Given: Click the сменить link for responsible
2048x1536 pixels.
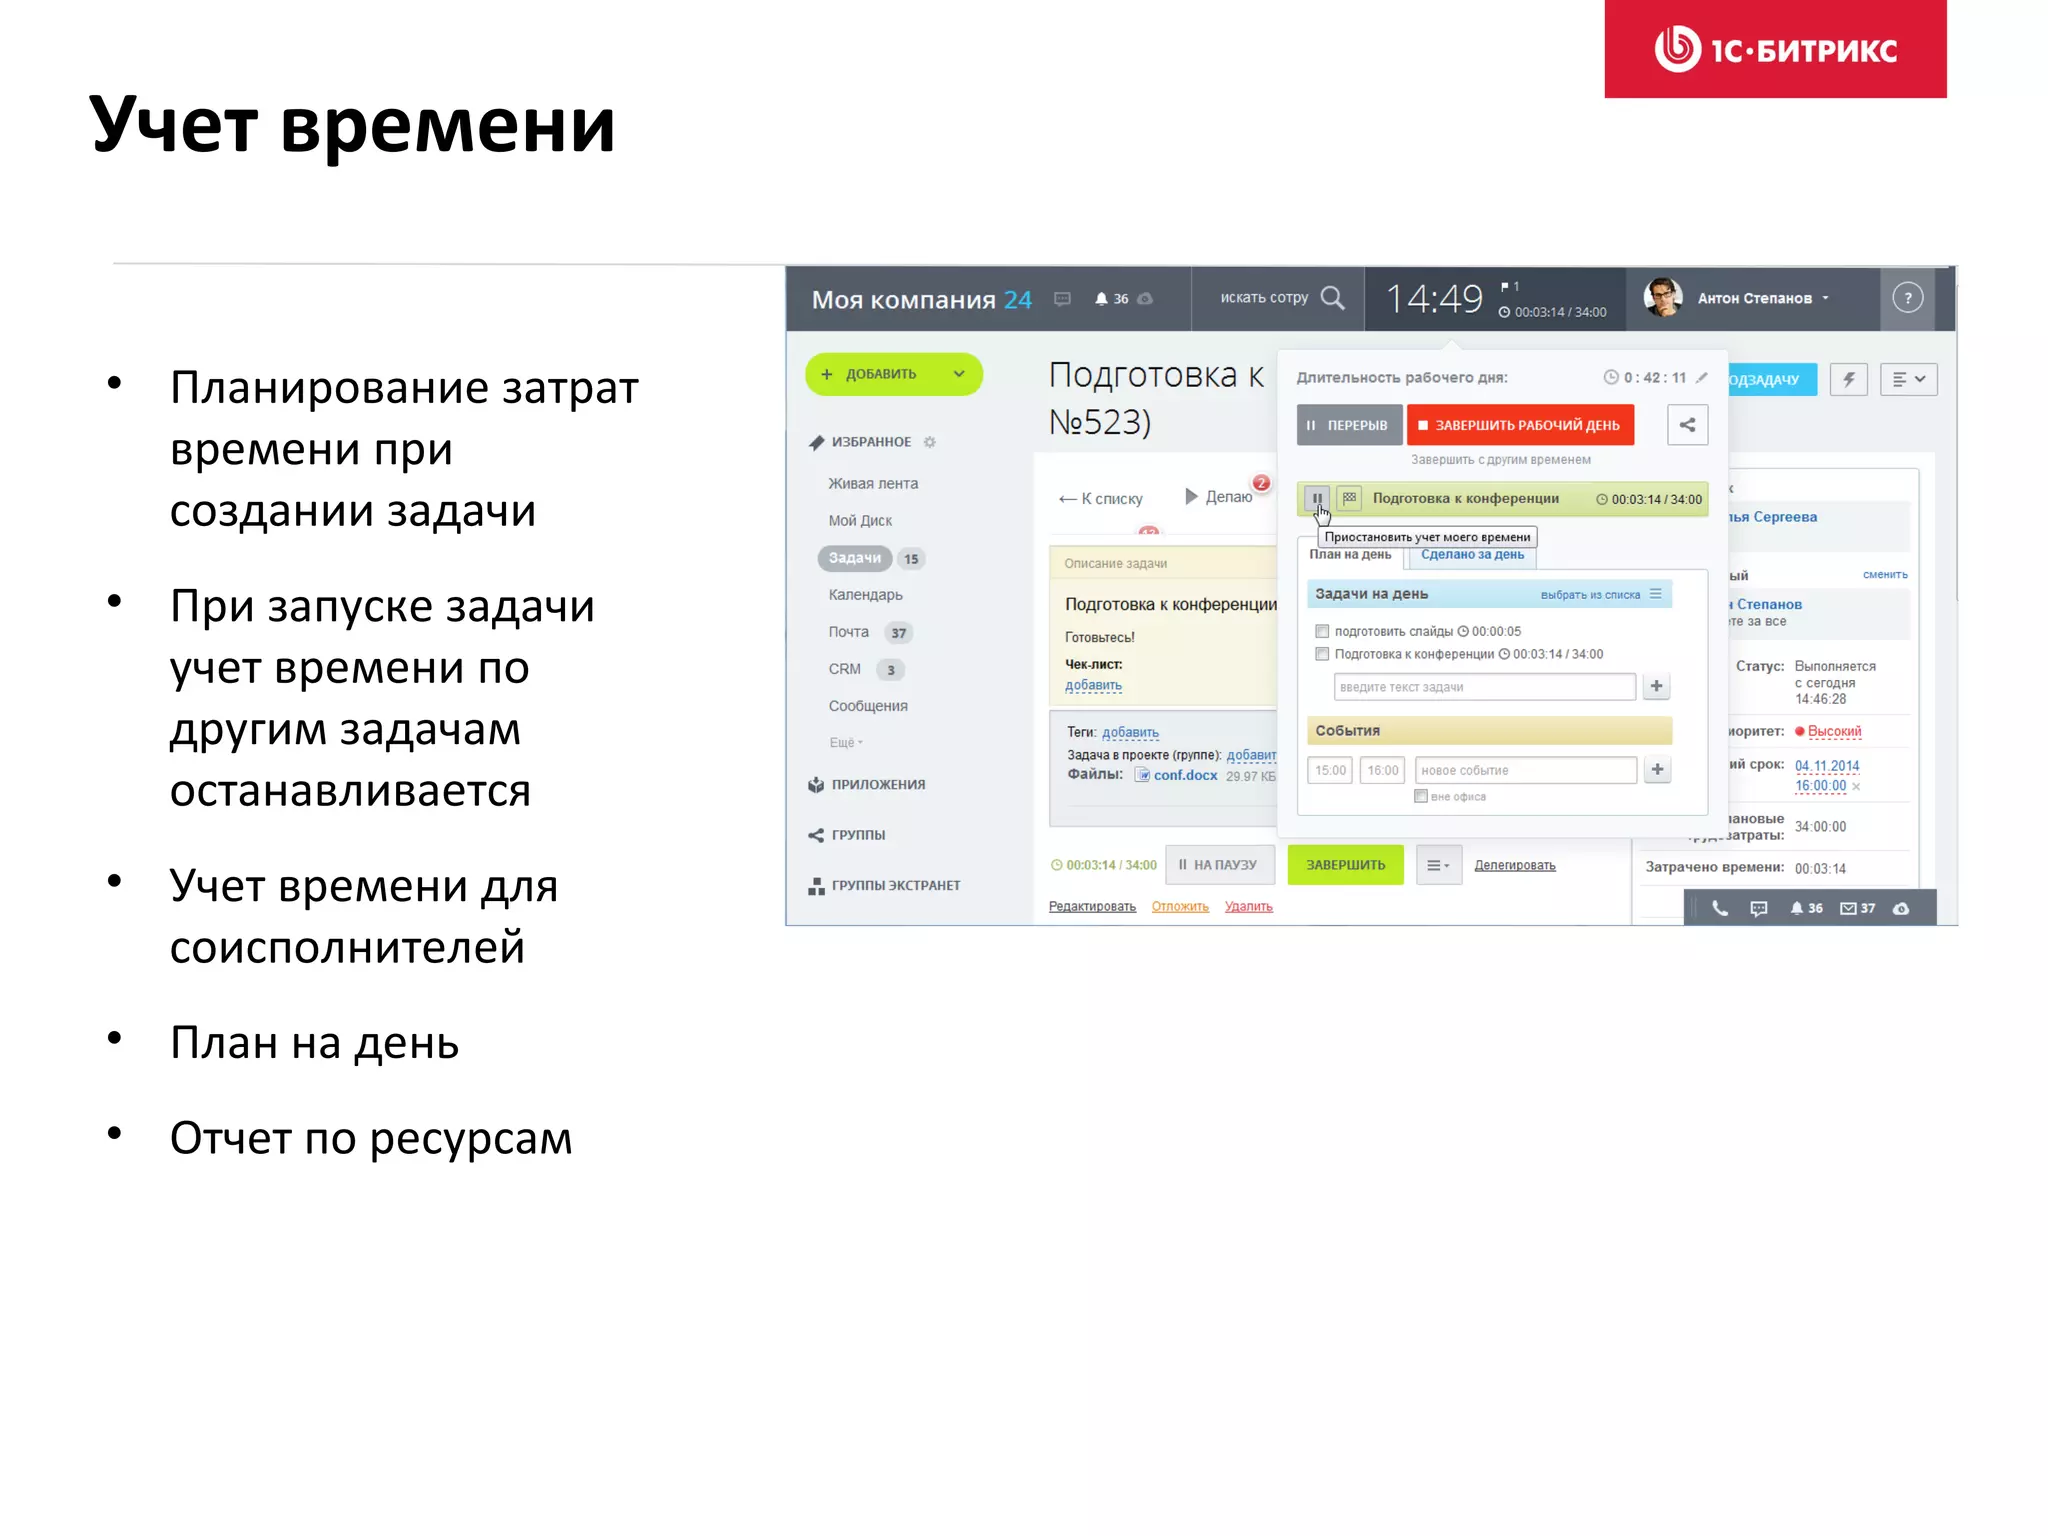Looking at the screenshot, I should (x=1885, y=575).
